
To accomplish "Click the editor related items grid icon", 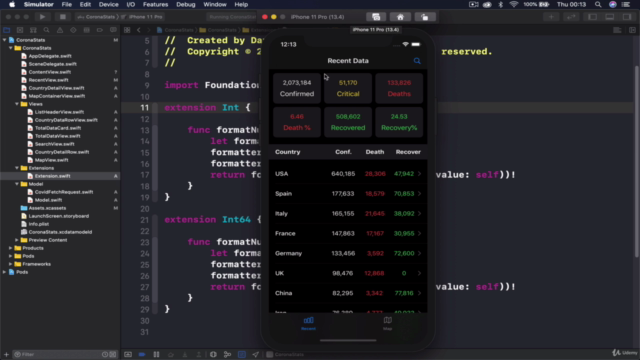I will 127,30.
